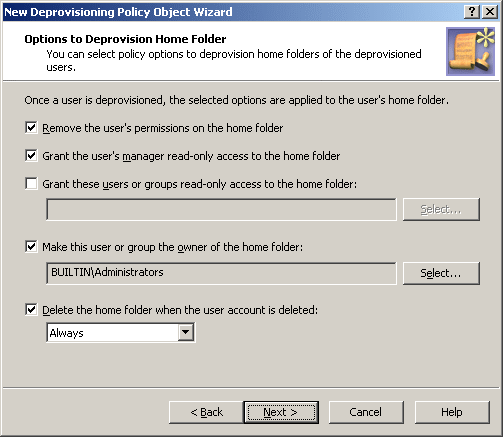Click the Options to Deprovision Home Folder heading
The height and width of the screenshot is (437, 503).
(125, 39)
